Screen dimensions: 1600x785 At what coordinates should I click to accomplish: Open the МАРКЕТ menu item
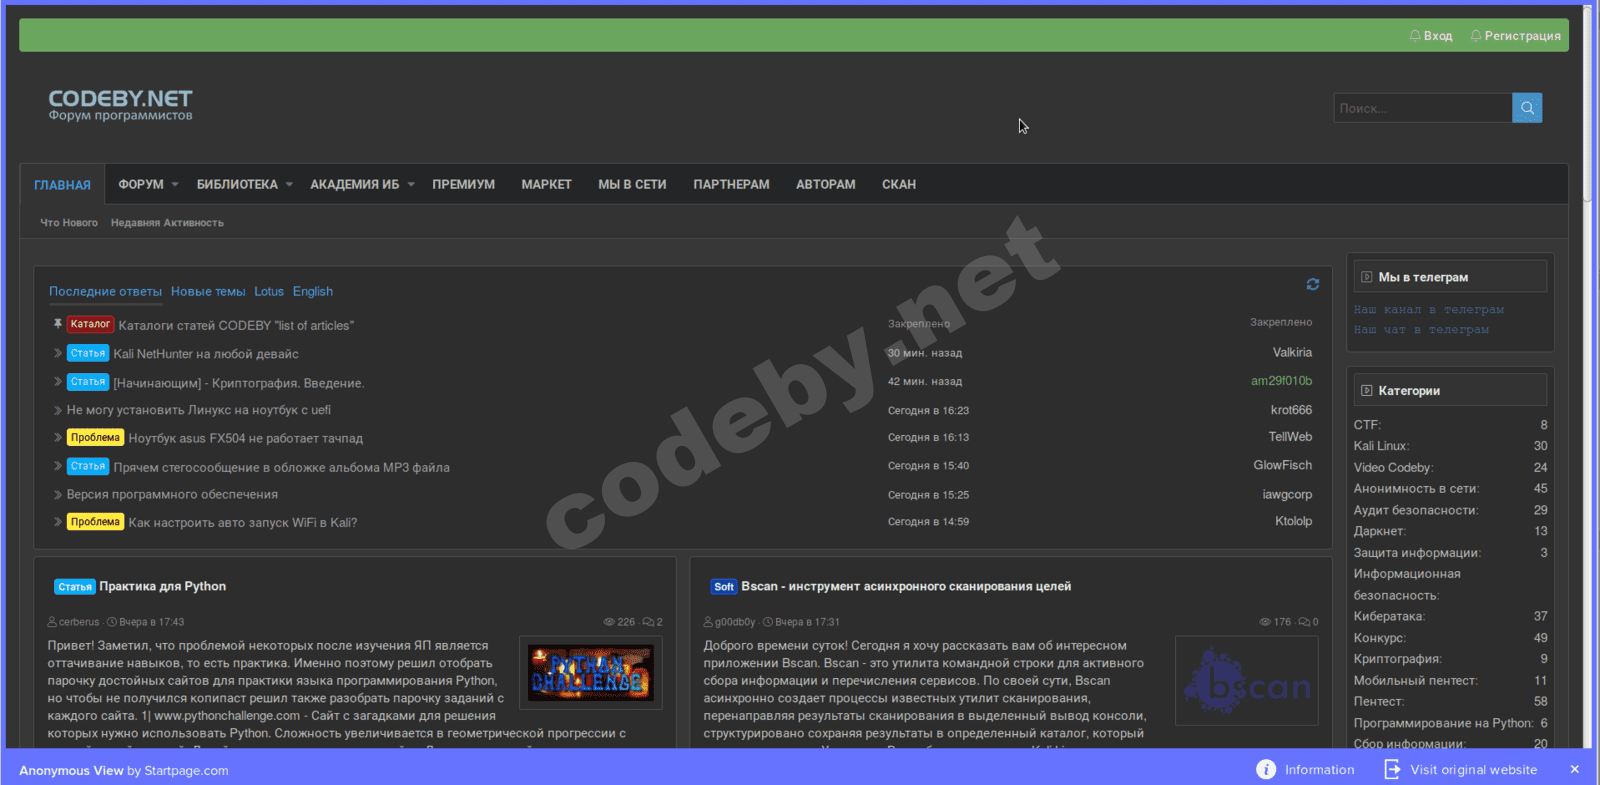click(546, 185)
